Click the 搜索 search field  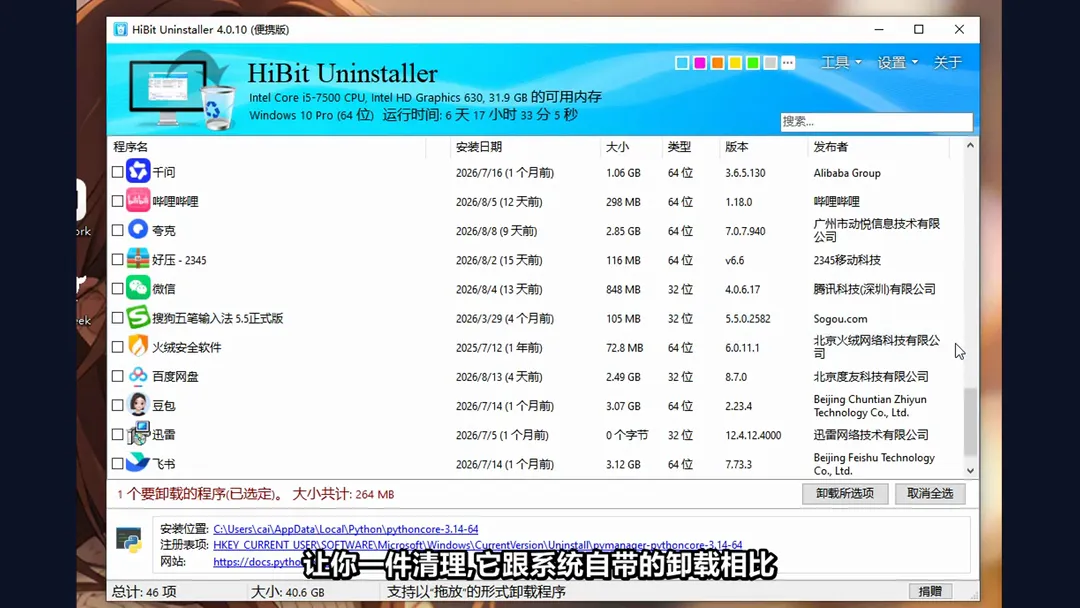pyautogui.click(x=876, y=121)
